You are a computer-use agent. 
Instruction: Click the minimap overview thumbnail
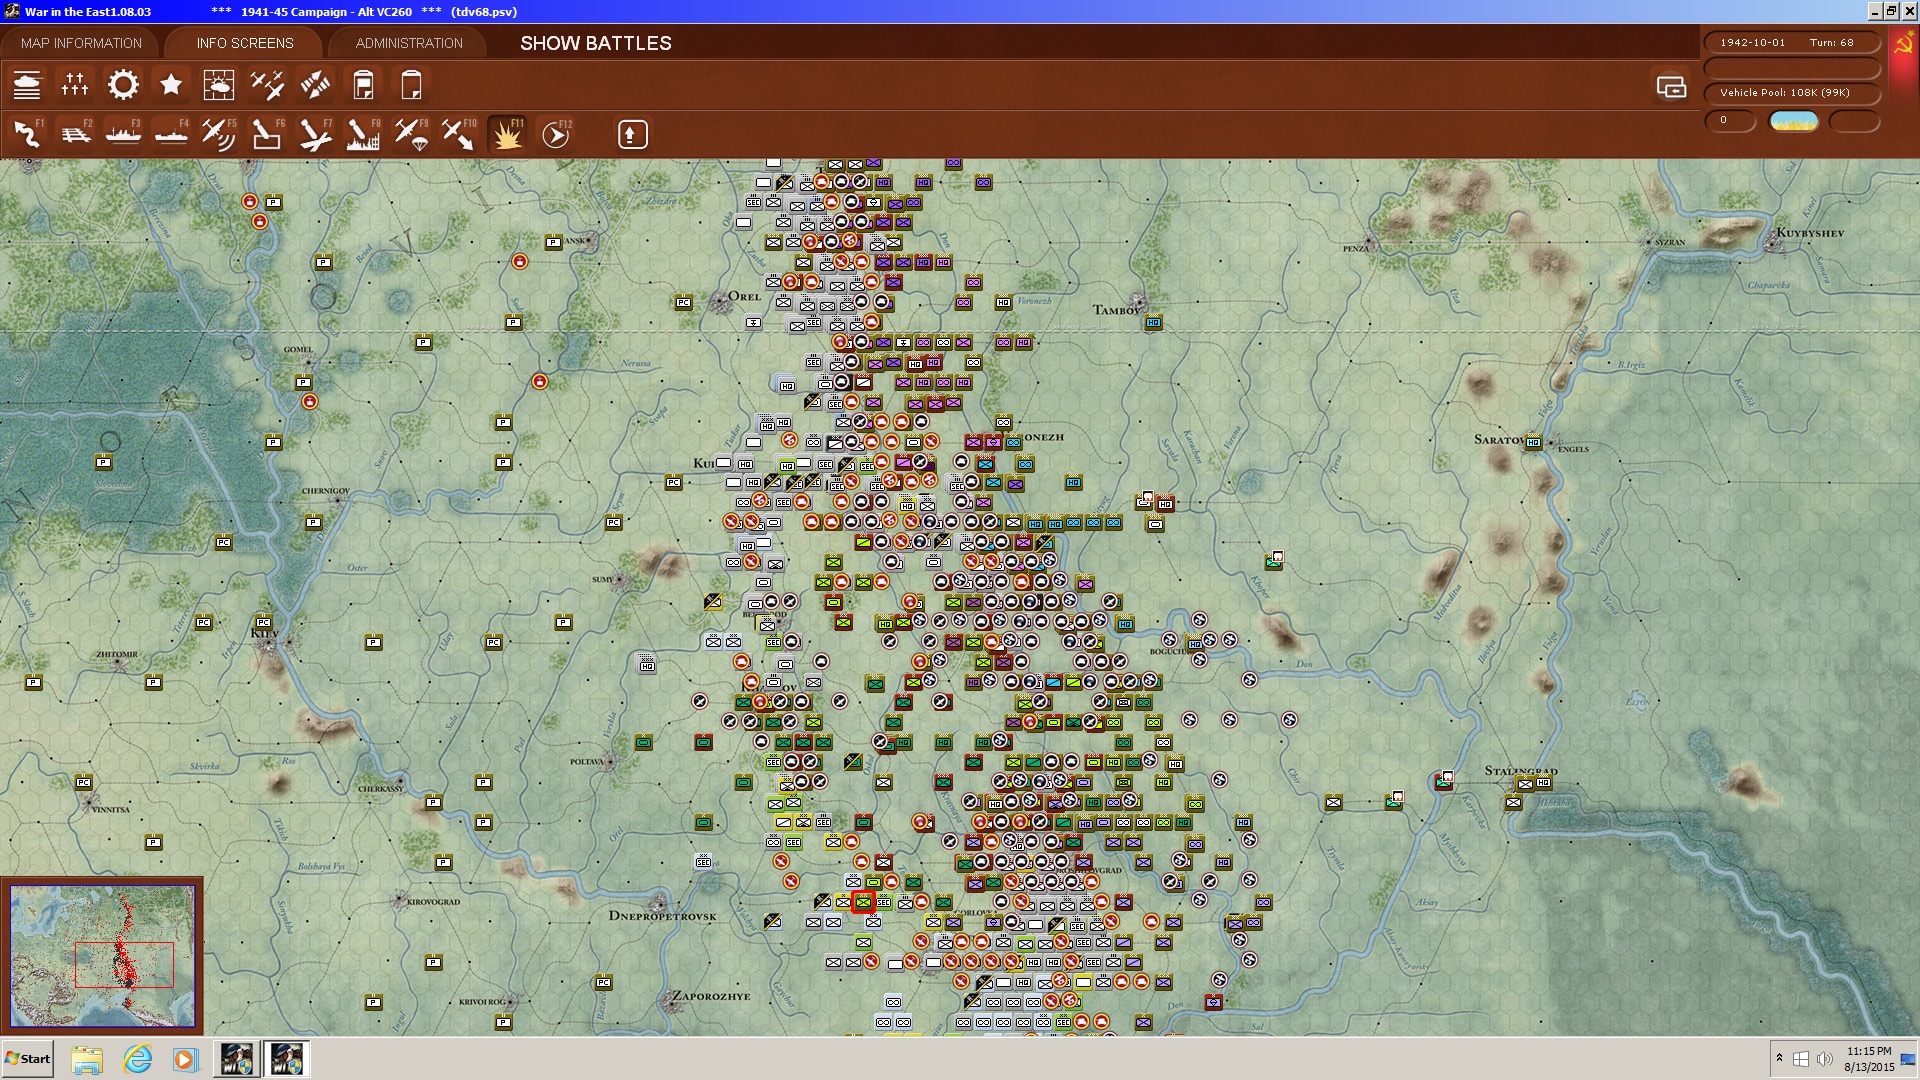103,956
